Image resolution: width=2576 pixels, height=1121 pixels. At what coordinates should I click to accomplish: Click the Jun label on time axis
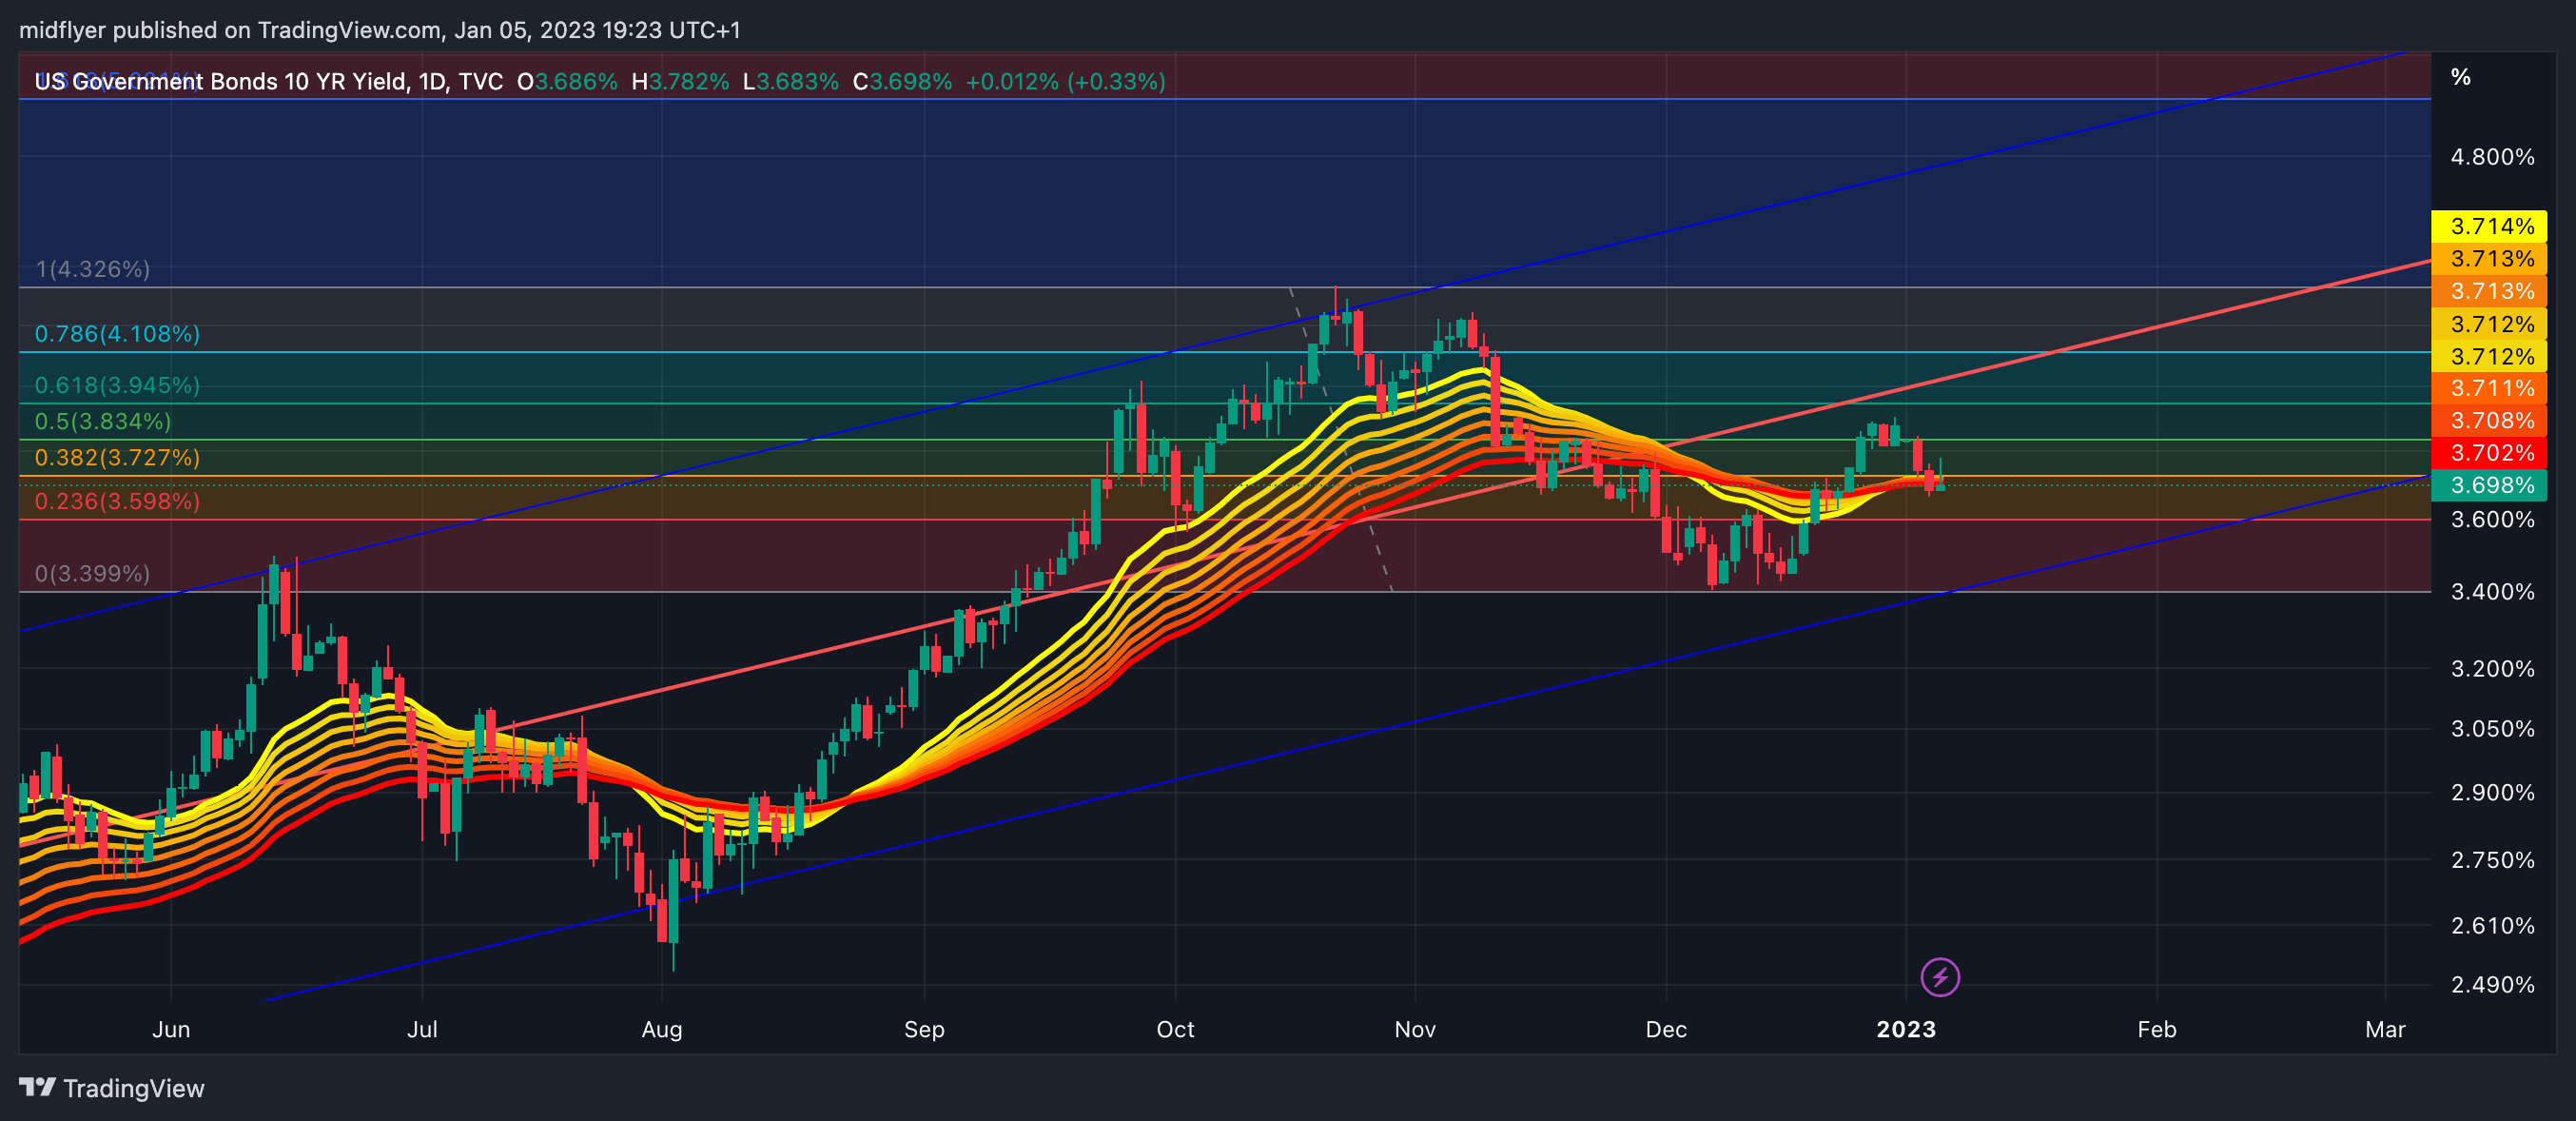coord(171,1029)
